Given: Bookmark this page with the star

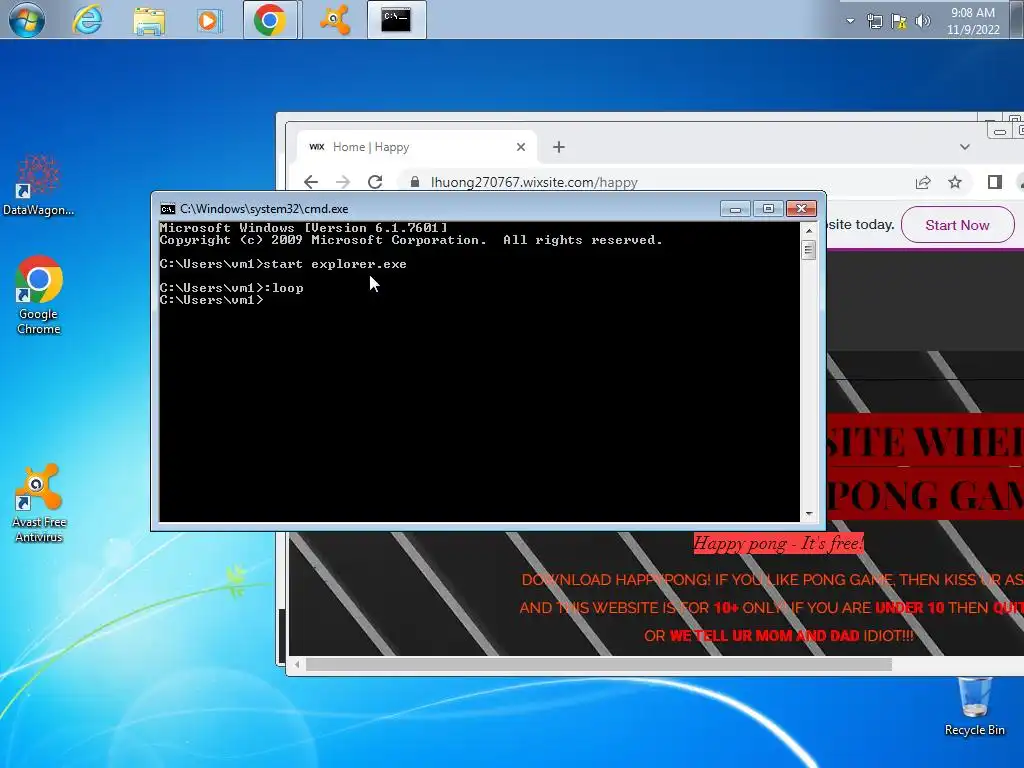Looking at the screenshot, I should coord(955,182).
